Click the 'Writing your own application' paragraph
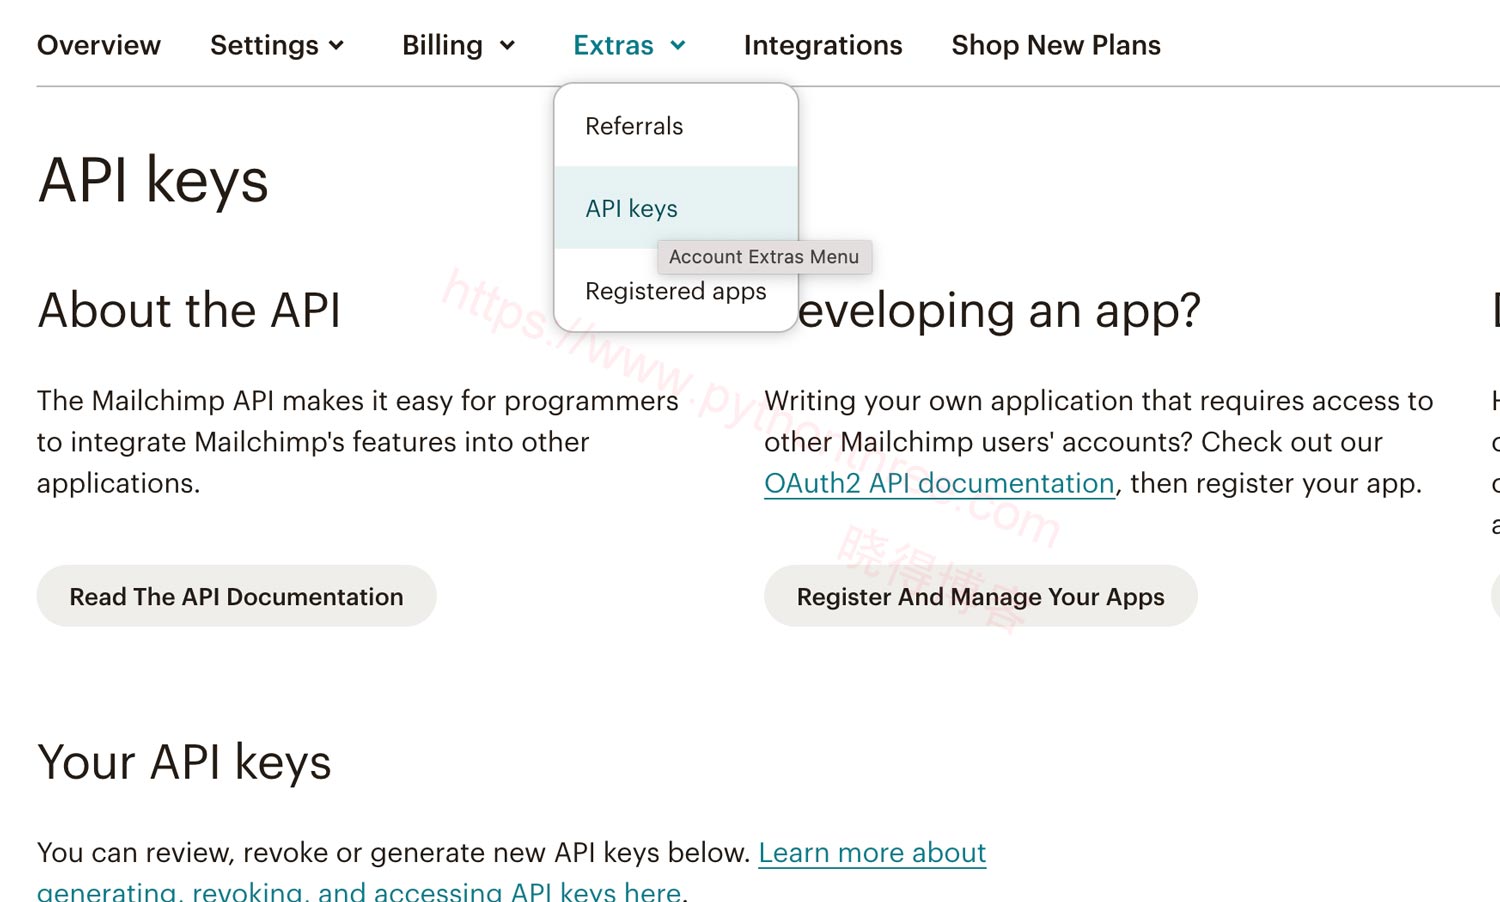This screenshot has width=1500, height=902. coord(1099,442)
